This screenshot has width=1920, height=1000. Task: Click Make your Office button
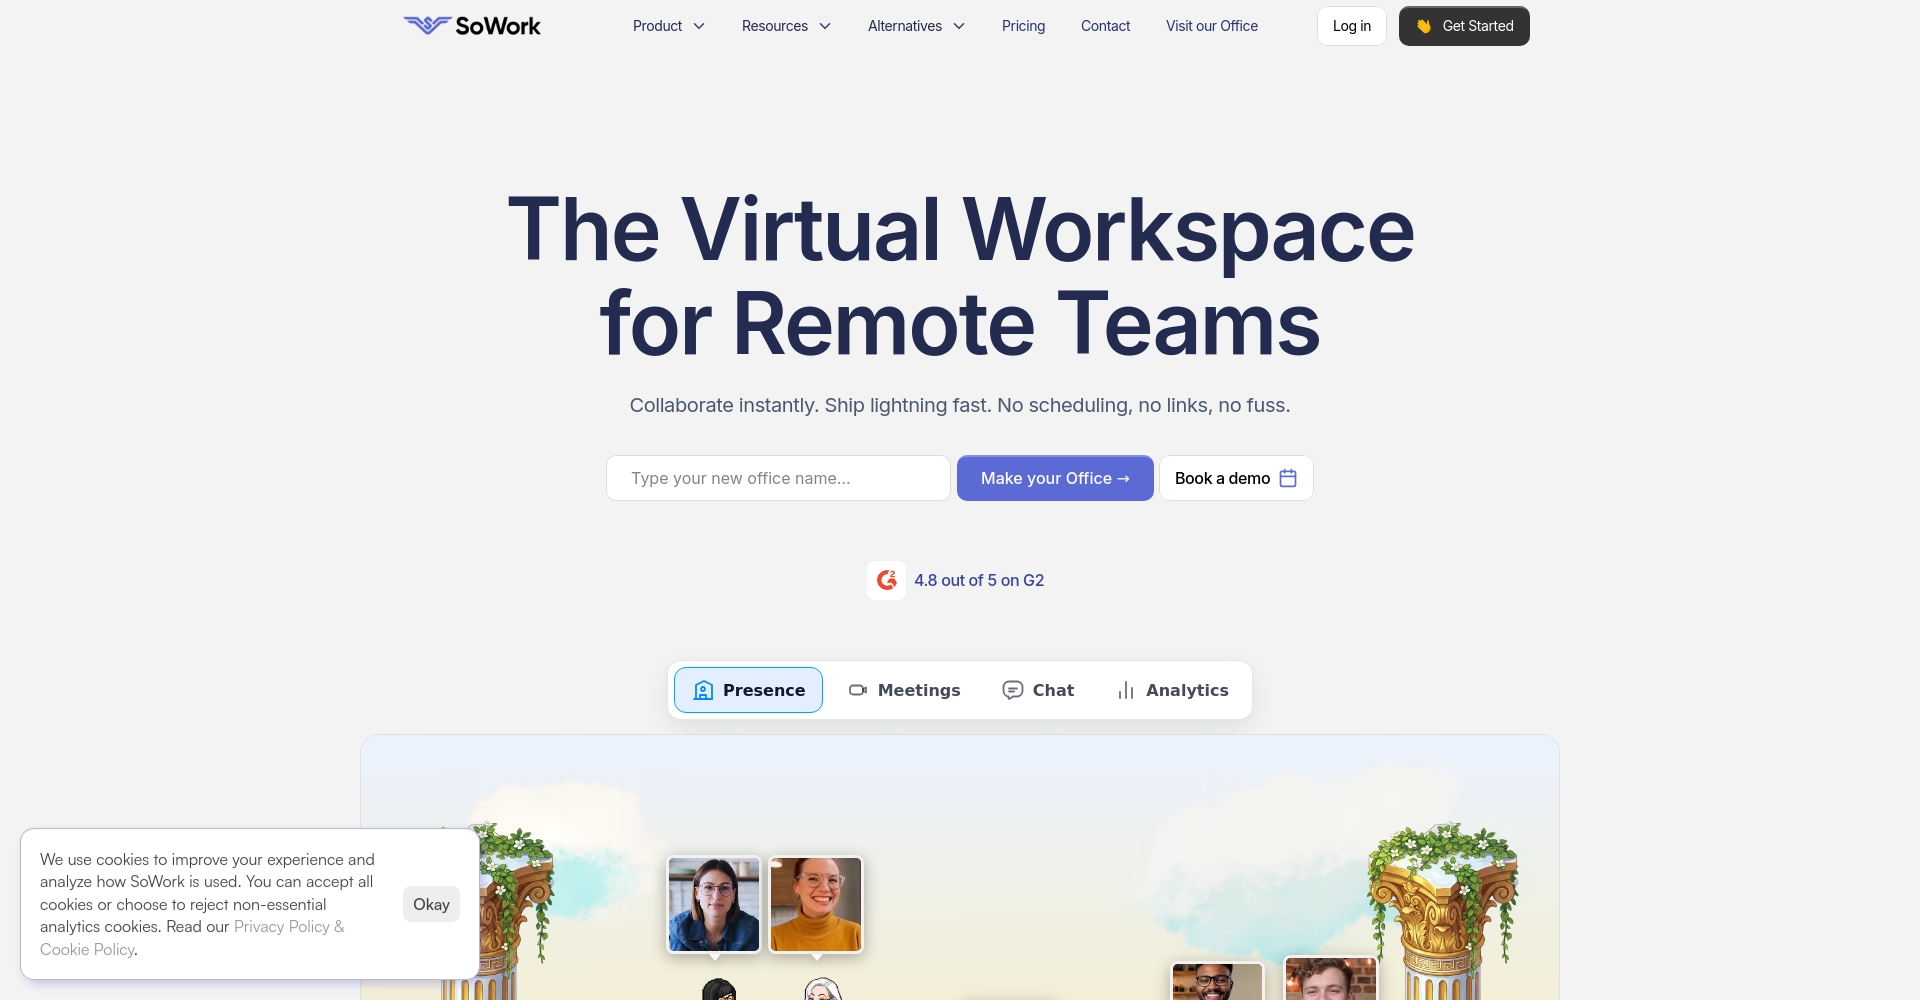tap(1055, 478)
